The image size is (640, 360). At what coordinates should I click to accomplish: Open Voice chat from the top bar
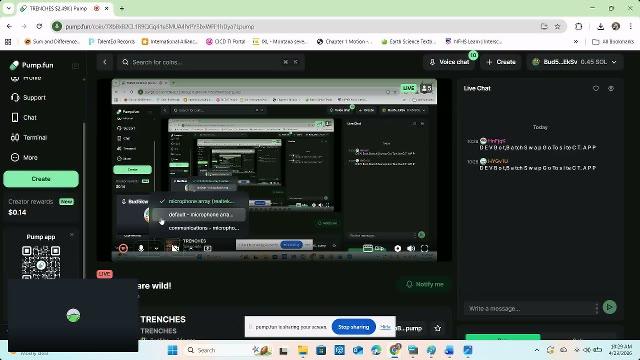coord(449,62)
